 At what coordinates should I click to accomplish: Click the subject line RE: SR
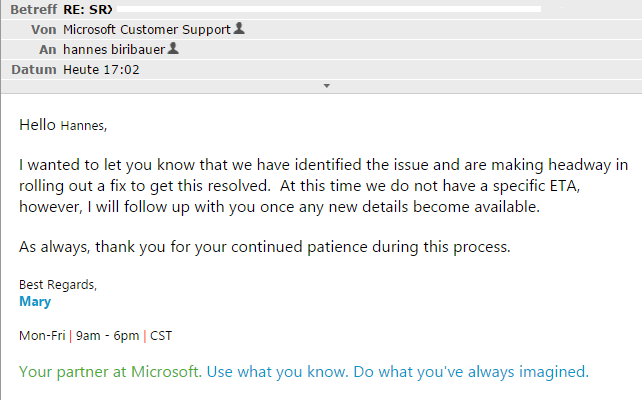click(88, 9)
